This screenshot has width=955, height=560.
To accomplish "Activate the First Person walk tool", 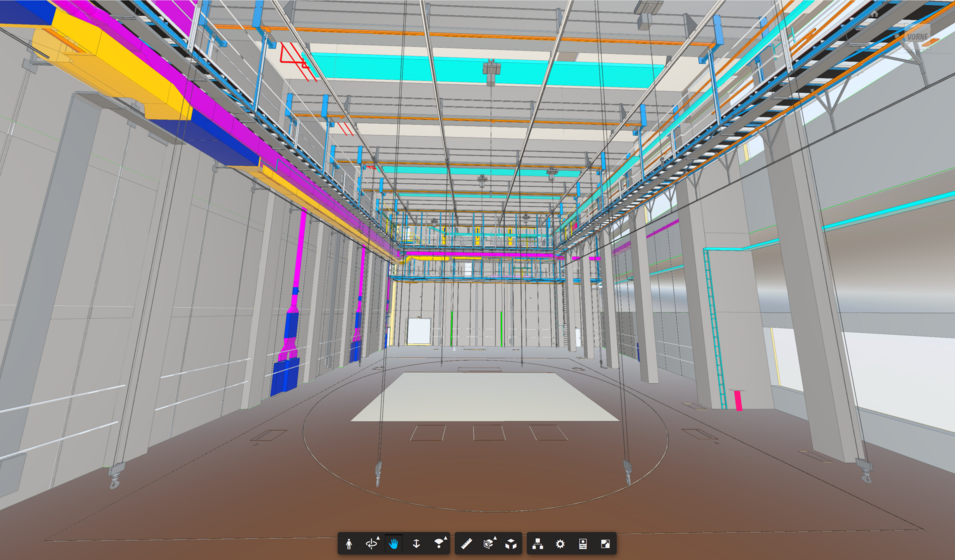I will point(349,544).
